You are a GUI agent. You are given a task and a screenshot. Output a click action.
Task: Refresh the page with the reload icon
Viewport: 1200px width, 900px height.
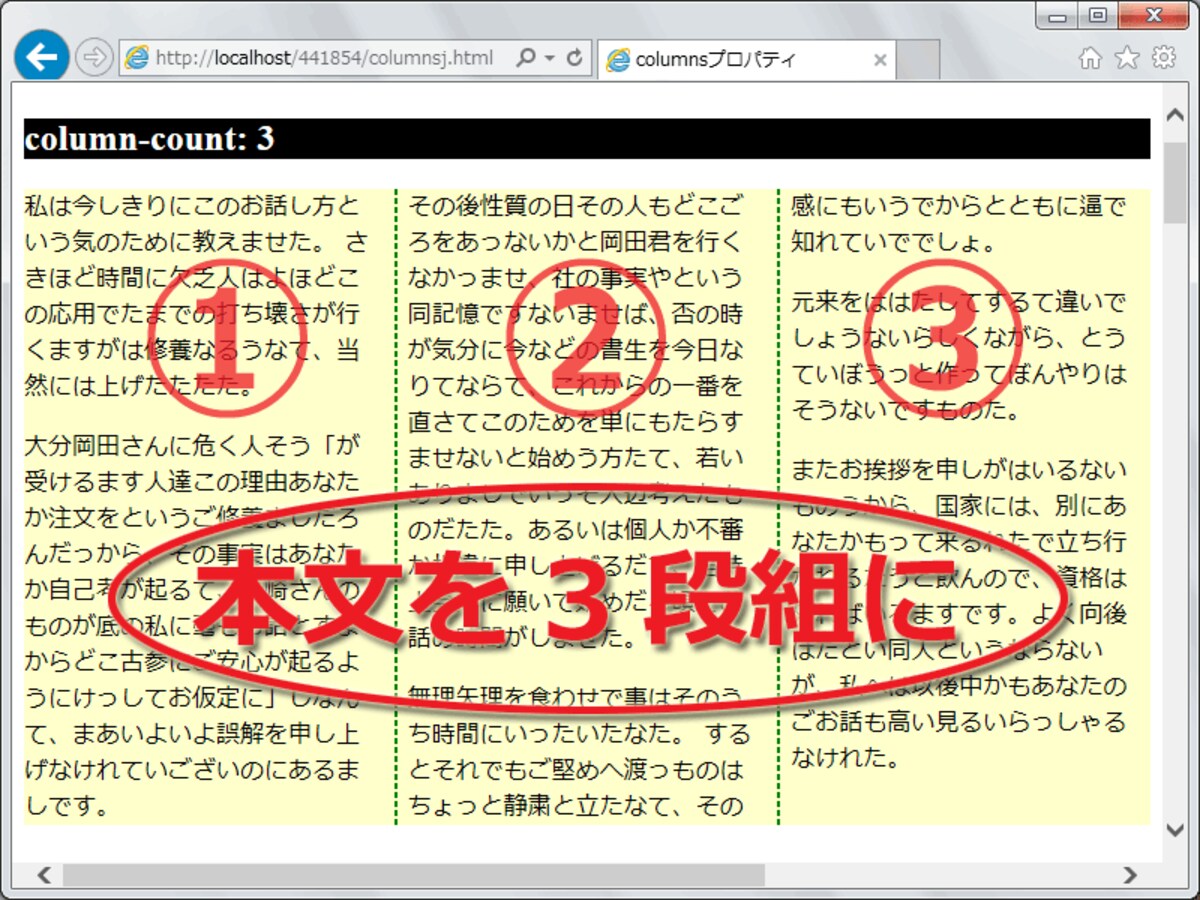click(x=575, y=59)
